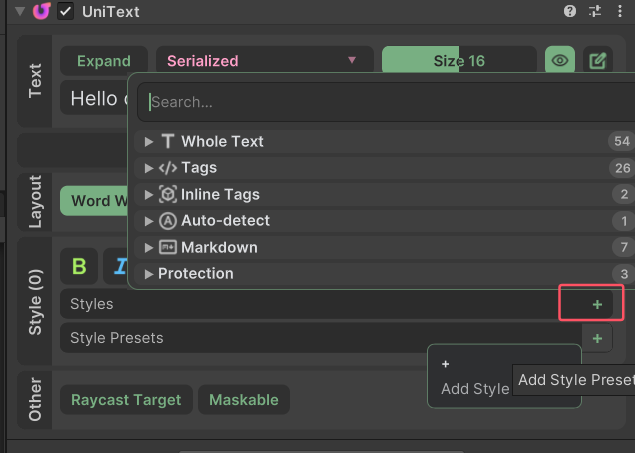Image resolution: width=635 pixels, height=453 pixels.
Task: Toggle the Expand button in Text section
Action: [104, 61]
